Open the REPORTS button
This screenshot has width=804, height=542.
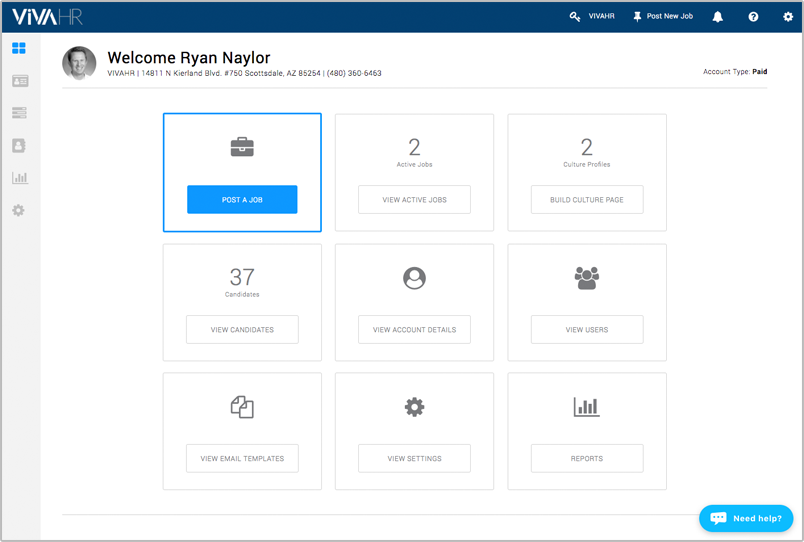point(587,458)
